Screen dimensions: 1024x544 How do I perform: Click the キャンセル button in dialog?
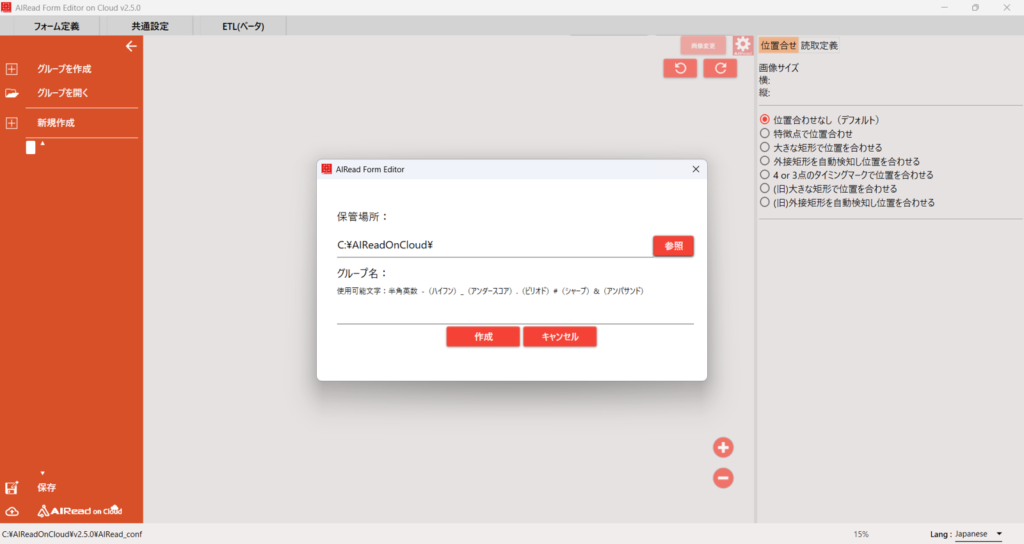[560, 336]
